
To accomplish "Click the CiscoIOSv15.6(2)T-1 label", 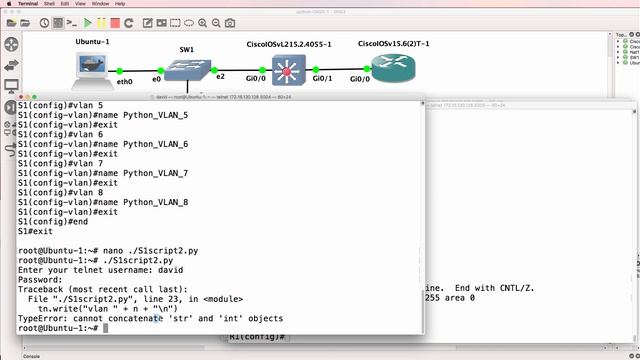I will tap(393, 44).
